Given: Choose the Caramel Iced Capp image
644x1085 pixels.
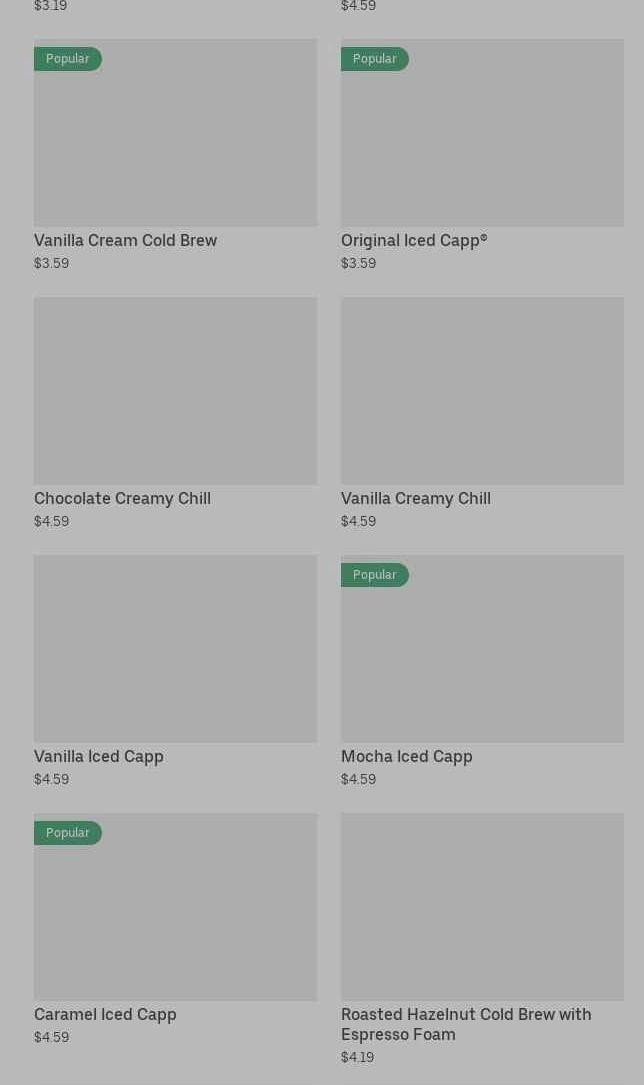Looking at the screenshot, I should pyautogui.click(x=175, y=915).
